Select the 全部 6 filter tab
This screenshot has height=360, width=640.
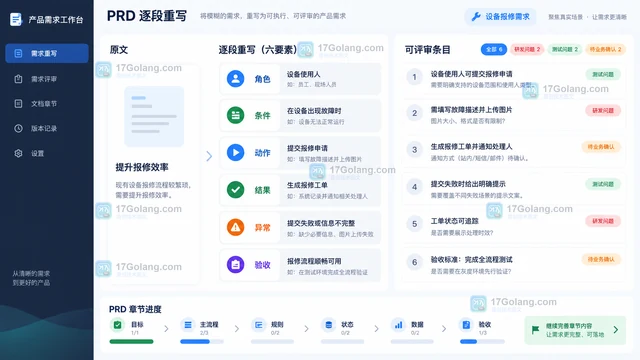click(494, 49)
